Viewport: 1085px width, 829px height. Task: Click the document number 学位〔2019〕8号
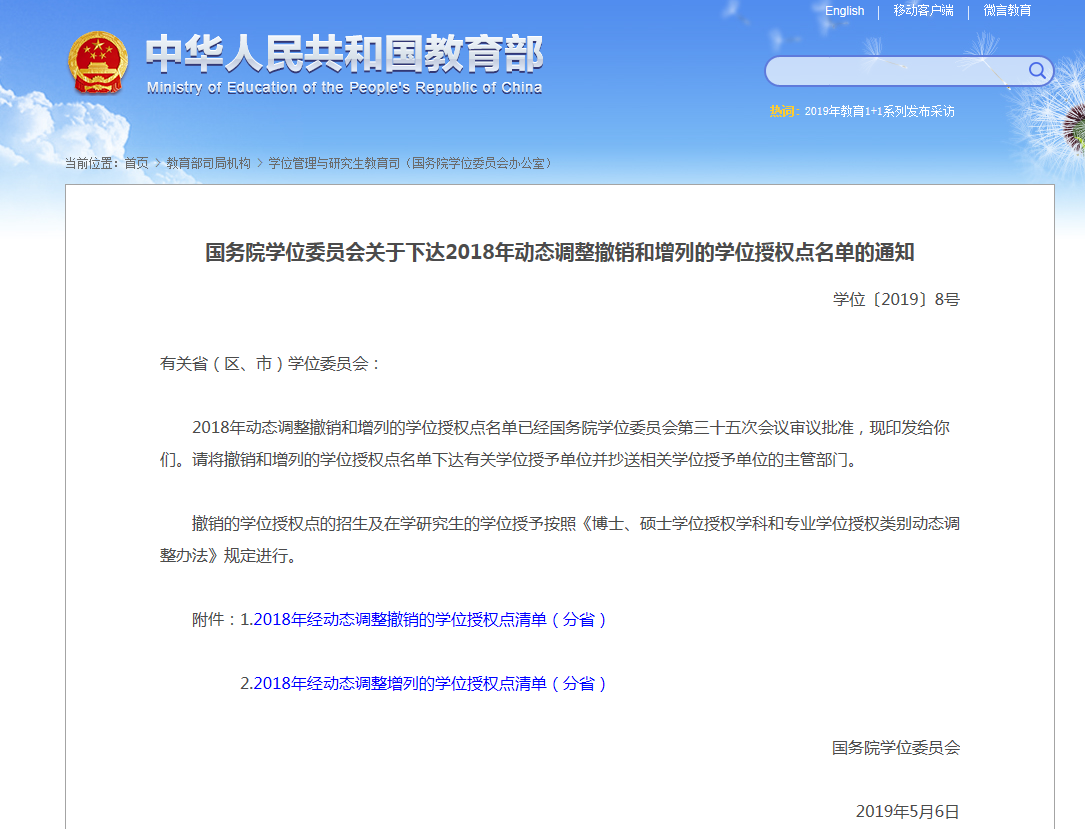coord(895,299)
